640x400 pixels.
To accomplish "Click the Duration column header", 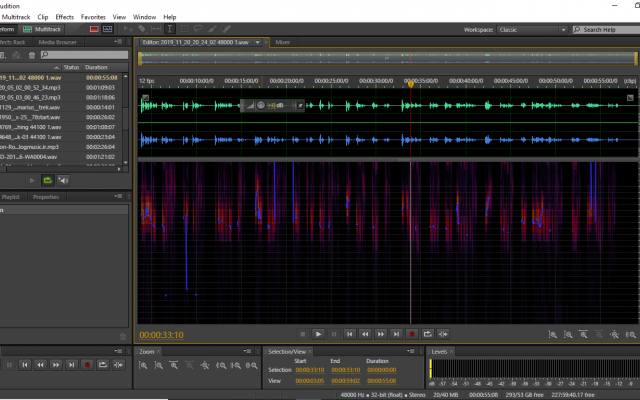I will coord(96,67).
